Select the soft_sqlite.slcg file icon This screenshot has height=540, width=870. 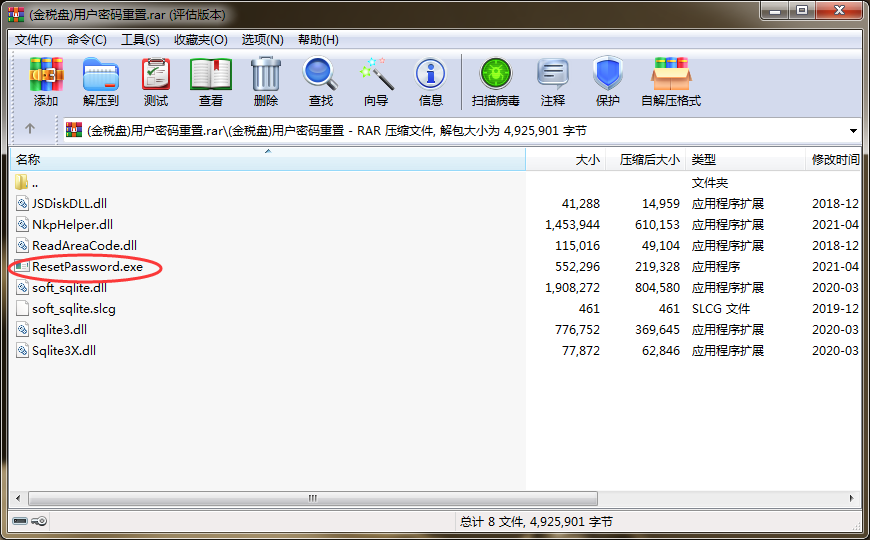pyautogui.click(x=22, y=309)
